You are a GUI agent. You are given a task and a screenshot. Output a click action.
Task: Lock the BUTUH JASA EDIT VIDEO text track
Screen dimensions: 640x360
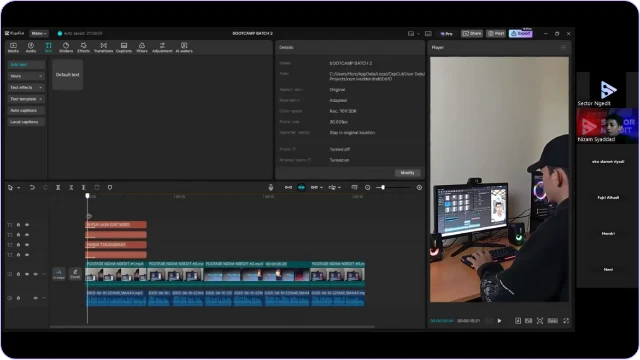[18, 225]
